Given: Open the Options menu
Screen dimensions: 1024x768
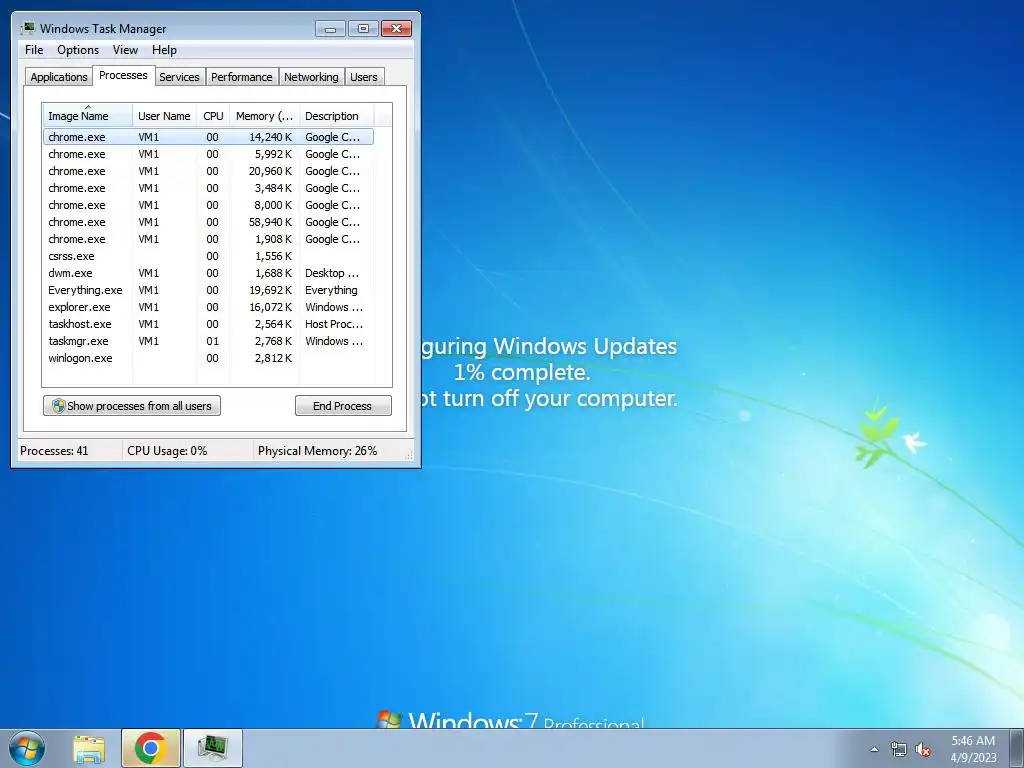Looking at the screenshot, I should (x=78, y=50).
